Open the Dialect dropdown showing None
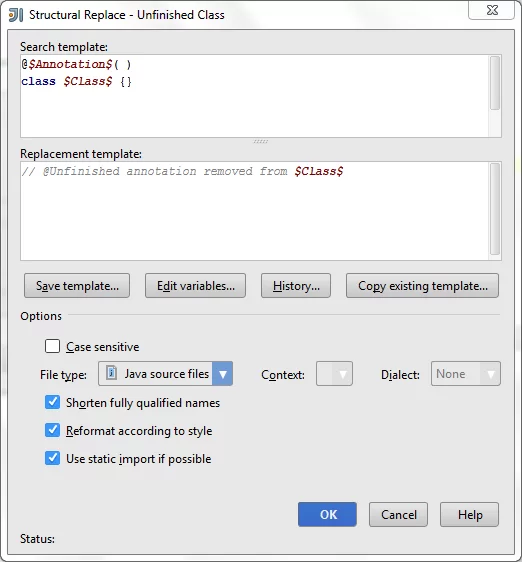Viewport: 522px width, 562px height. [466, 374]
